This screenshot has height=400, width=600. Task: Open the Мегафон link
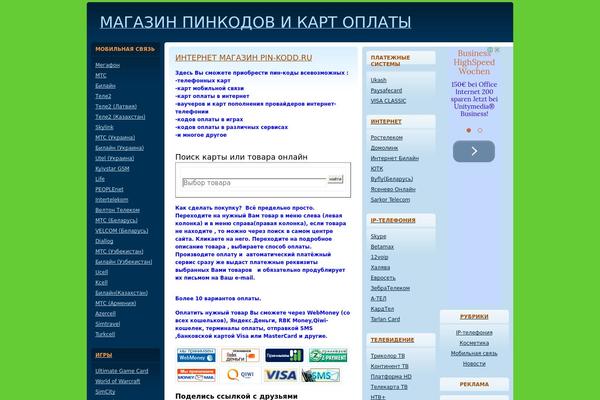click(108, 65)
